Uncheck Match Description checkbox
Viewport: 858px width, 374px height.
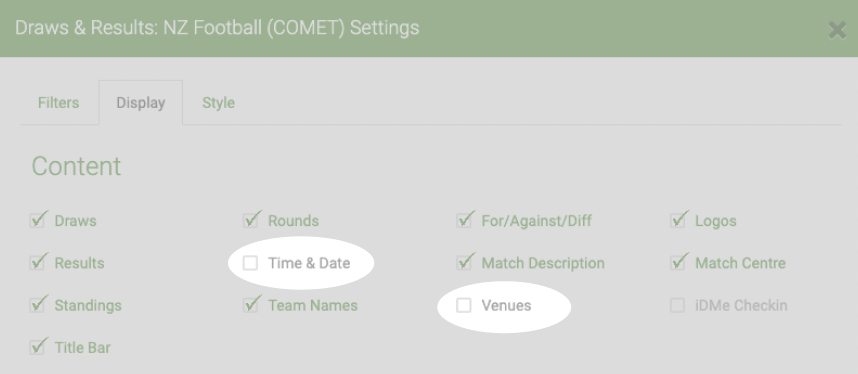[x=464, y=263]
